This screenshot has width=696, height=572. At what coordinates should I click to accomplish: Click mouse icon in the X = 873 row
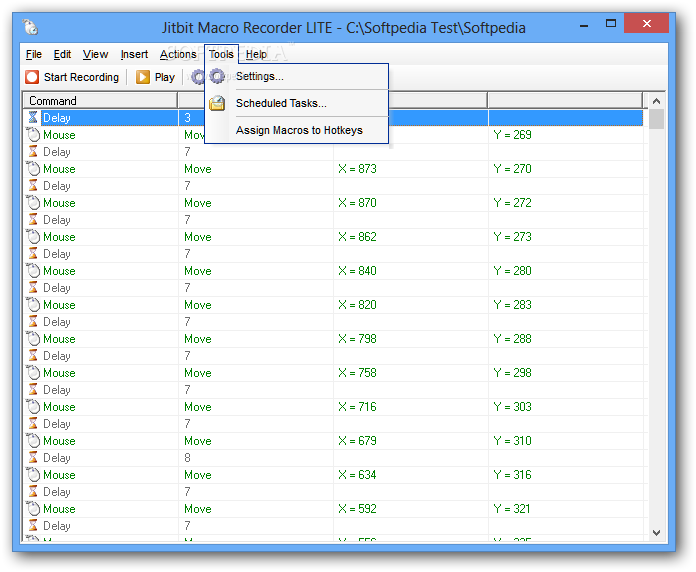pyautogui.click(x=33, y=169)
